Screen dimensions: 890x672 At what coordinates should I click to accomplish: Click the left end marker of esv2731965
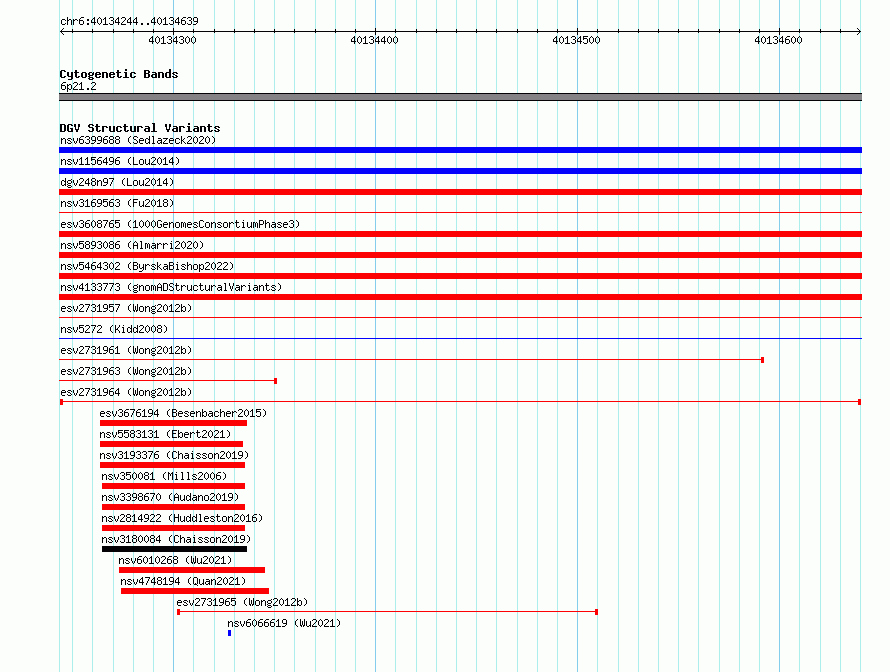178,612
